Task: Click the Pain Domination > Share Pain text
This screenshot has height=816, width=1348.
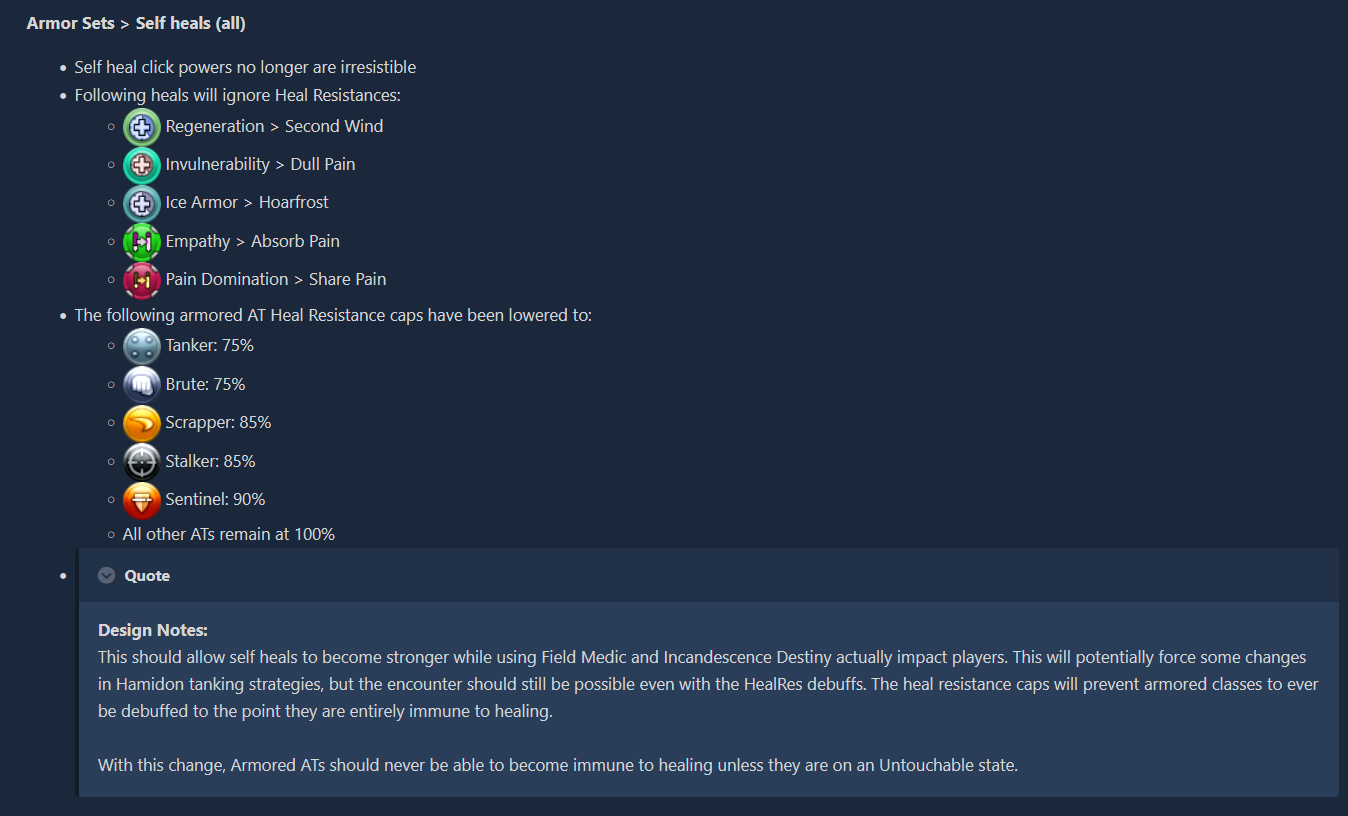Action: click(276, 279)
